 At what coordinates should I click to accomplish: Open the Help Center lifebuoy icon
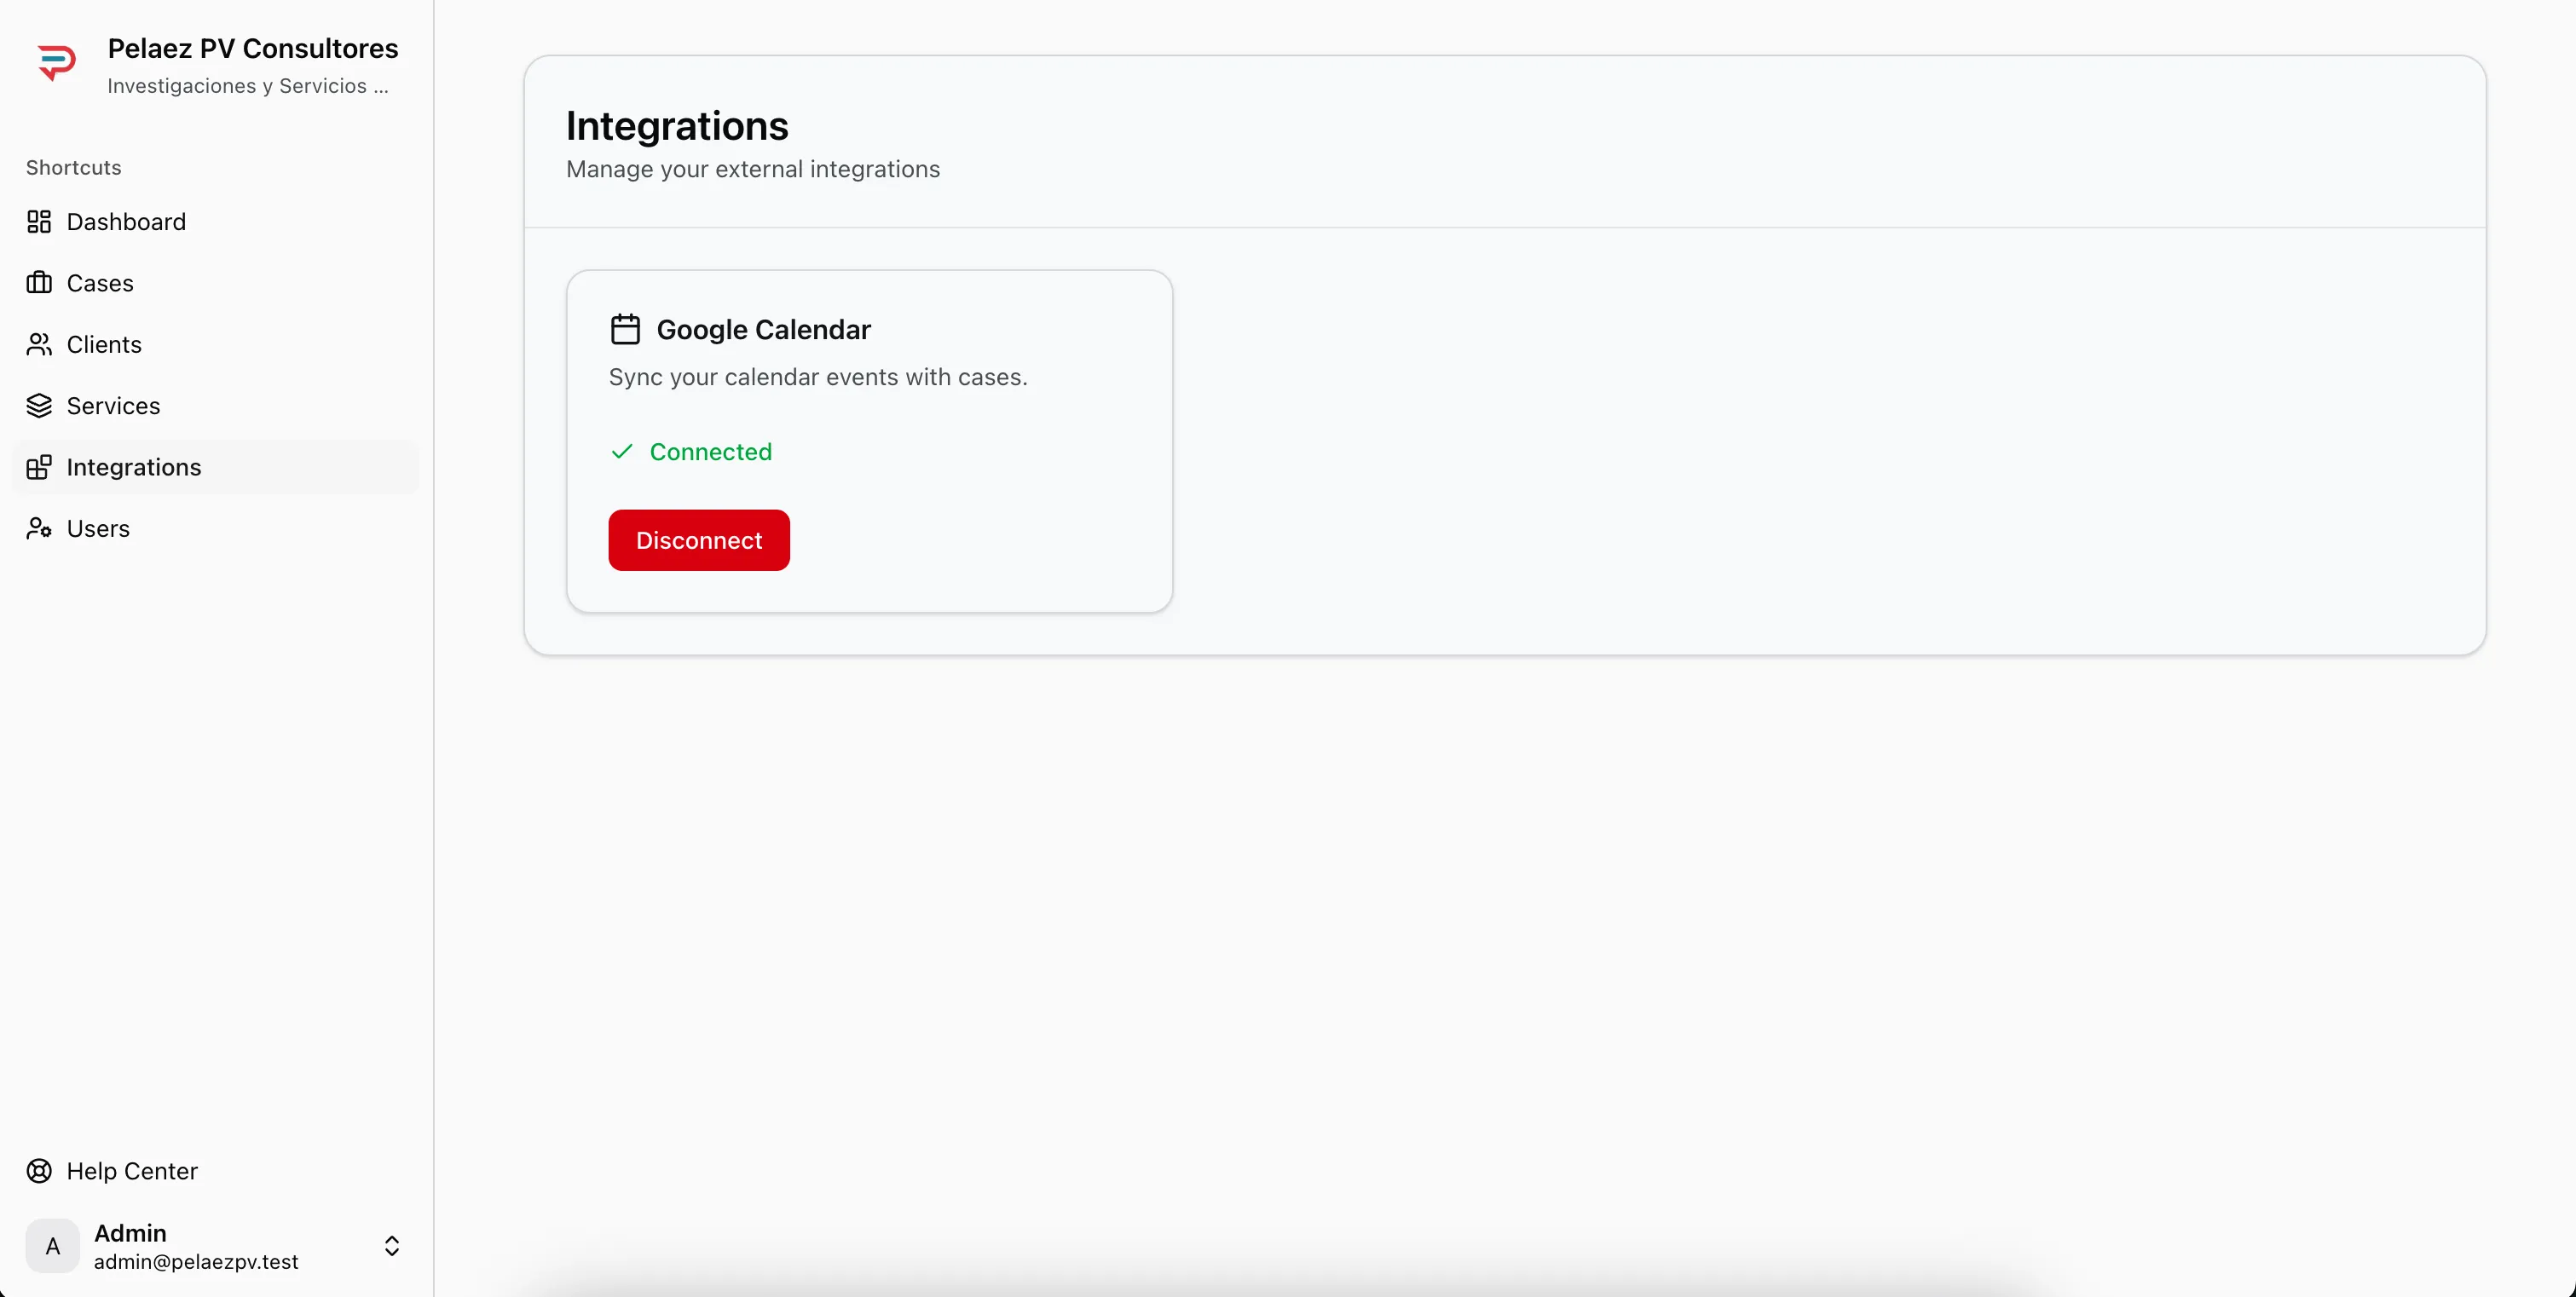pyautogui.click(x=39, y=1170)
